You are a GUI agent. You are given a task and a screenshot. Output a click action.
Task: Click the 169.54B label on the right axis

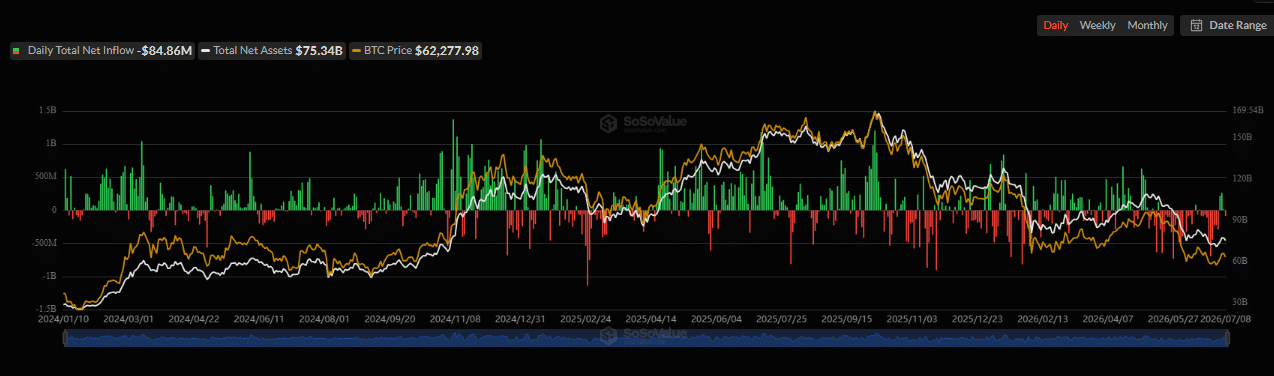[1248, 111]
